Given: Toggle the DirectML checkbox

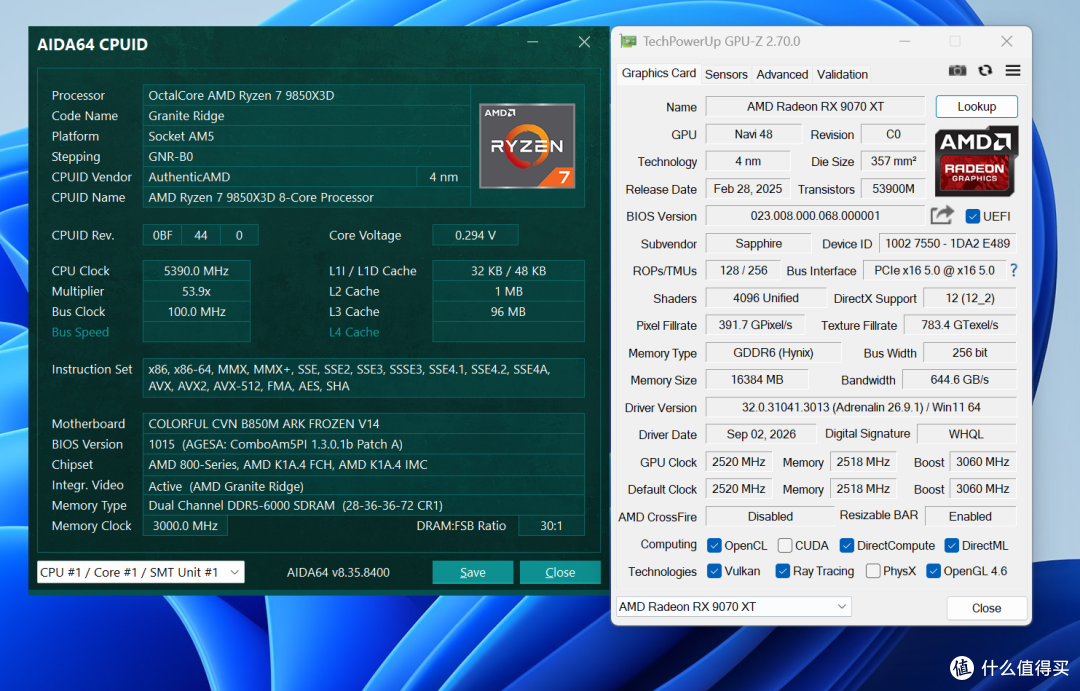Looking at the screenshot, I should (952, 546).
